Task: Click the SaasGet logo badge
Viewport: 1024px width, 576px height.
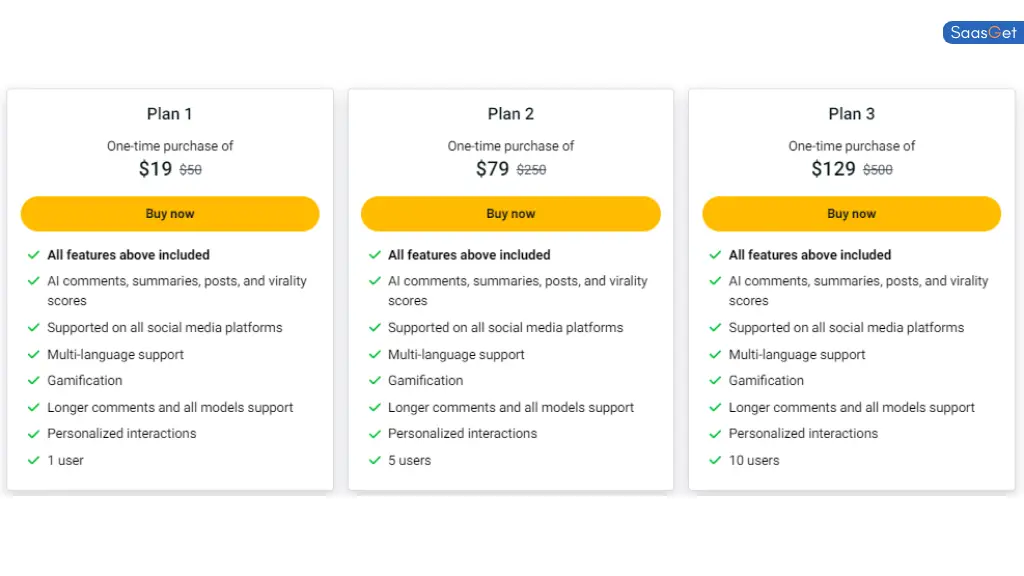Action: [x=983, y=33]
